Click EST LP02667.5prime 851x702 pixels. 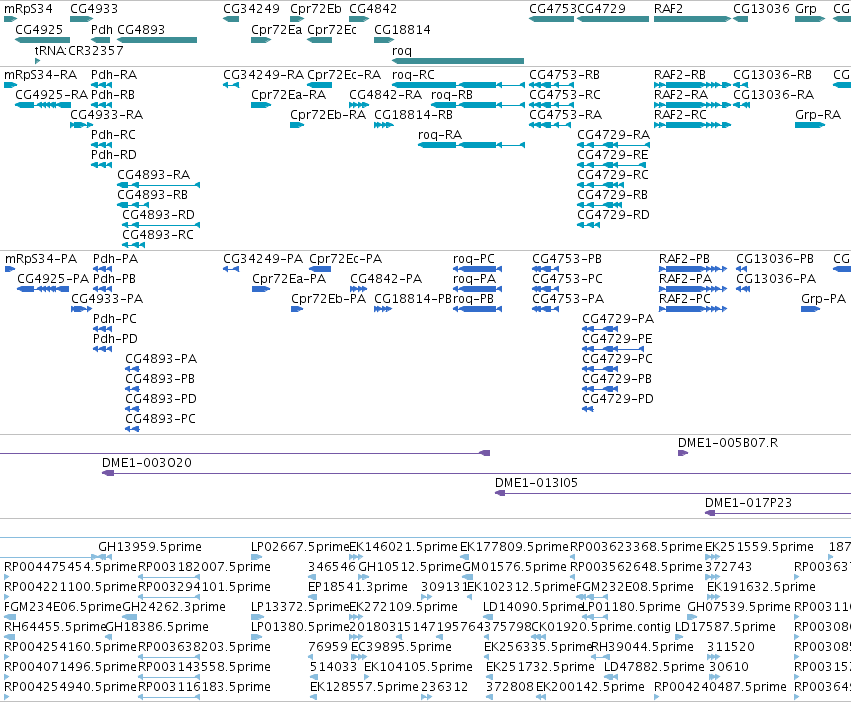click(300, 546)
